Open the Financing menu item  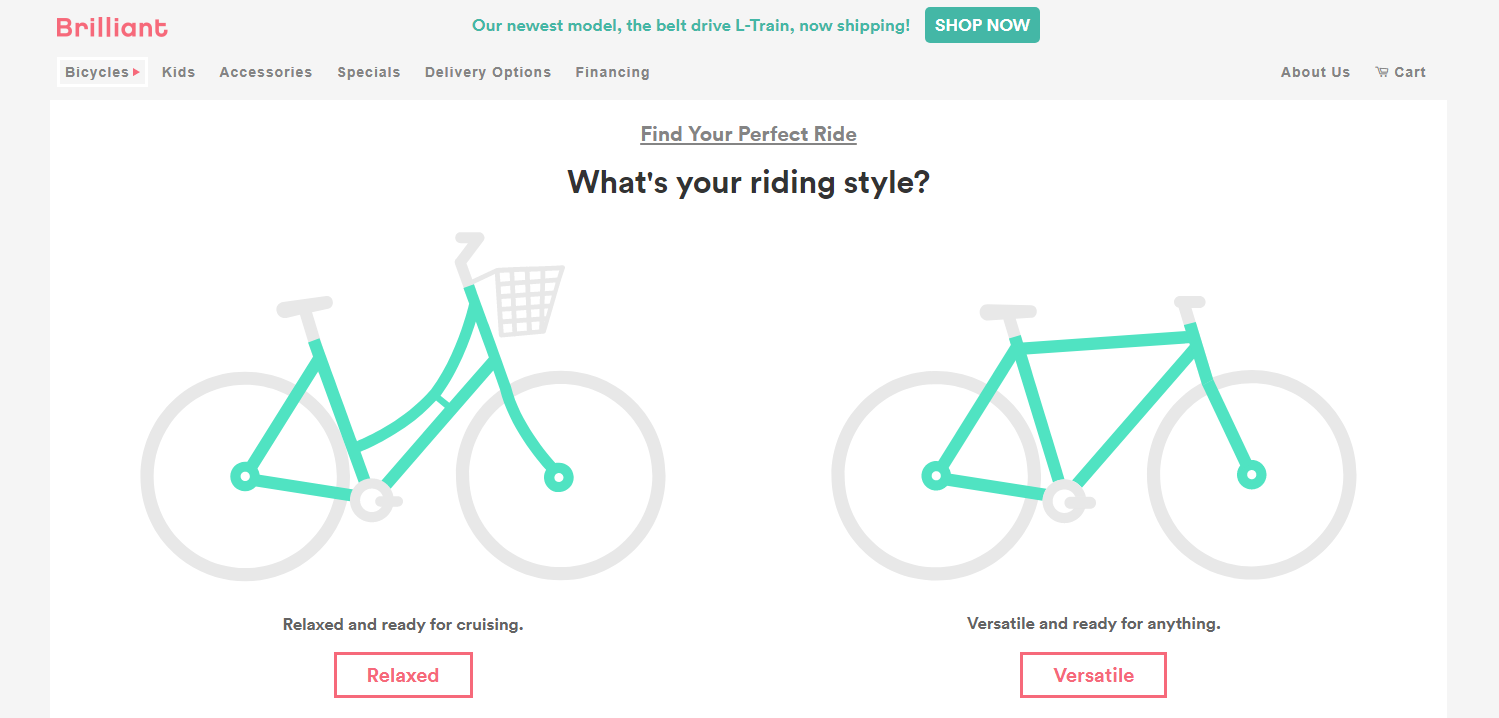tap(612, 72)
